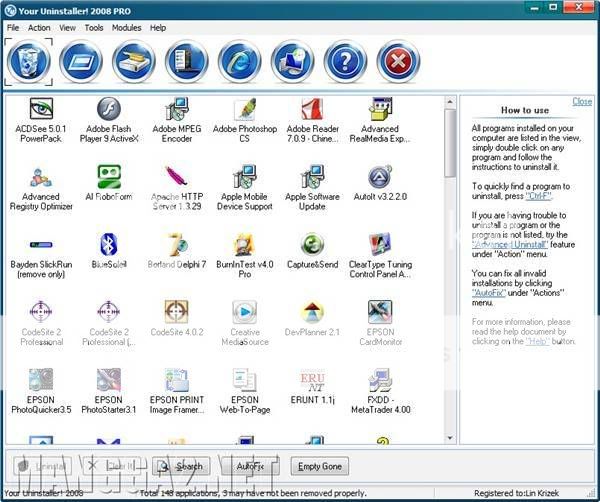600x502 pixels.
Task: Select Adobe Reader 7.0.9 program icon
Action: tap(312, 109)
